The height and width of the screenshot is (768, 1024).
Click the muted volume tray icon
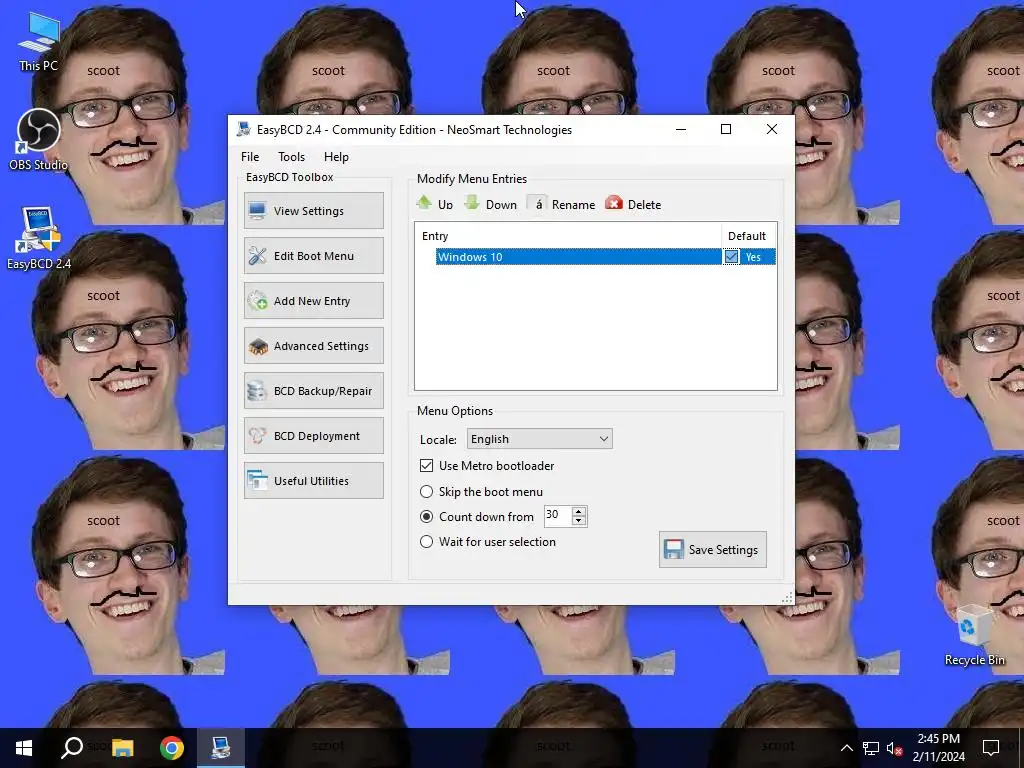point(895,748)
